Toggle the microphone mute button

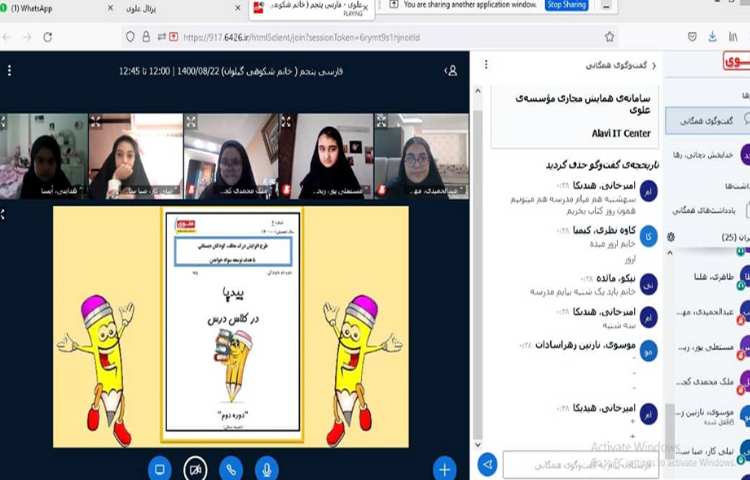point(267,469)
